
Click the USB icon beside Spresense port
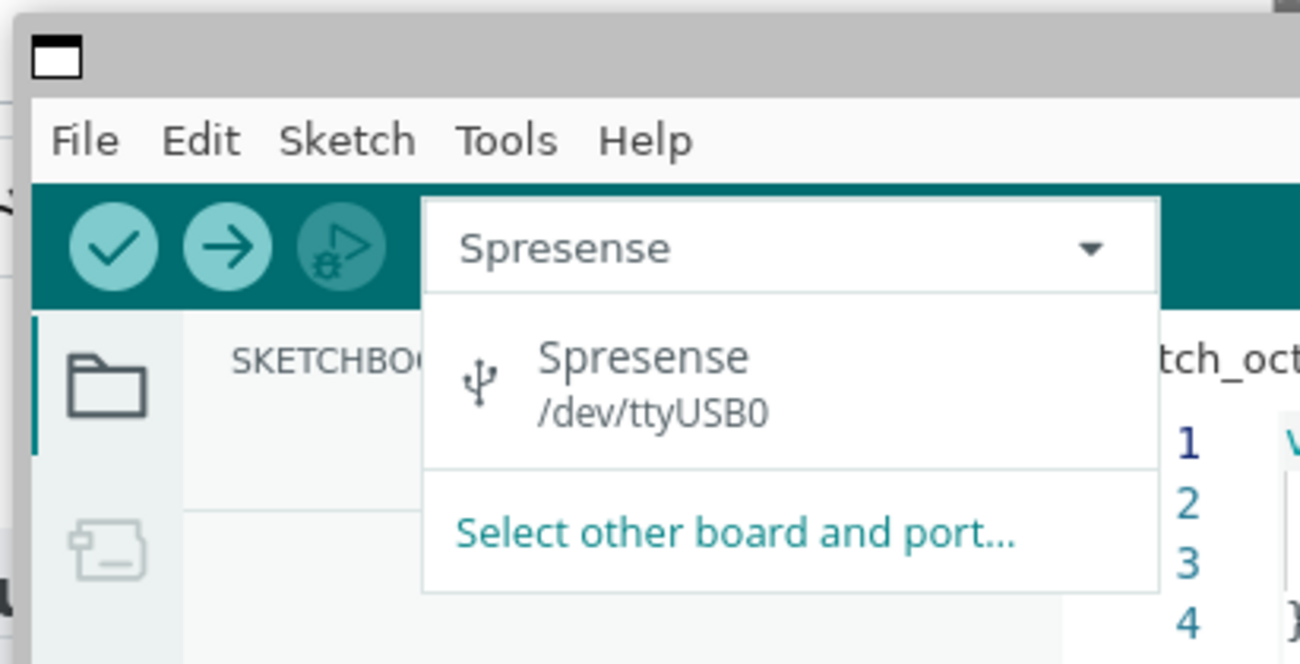coord(480,383)
